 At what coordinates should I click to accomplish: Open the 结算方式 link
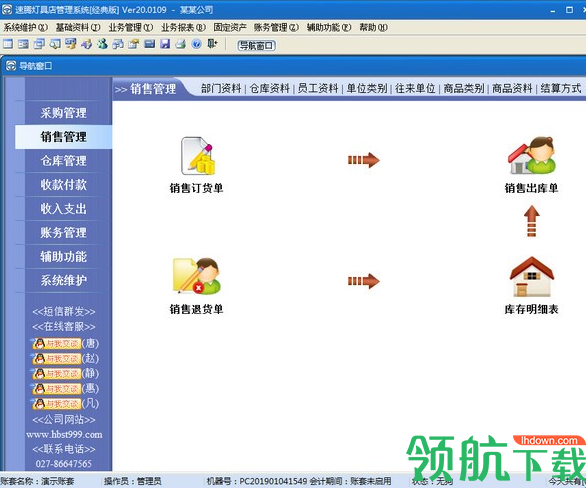[561, 89]
